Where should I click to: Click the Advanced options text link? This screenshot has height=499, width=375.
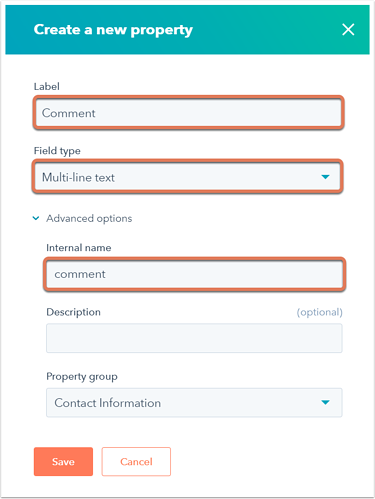pos(89,218)
